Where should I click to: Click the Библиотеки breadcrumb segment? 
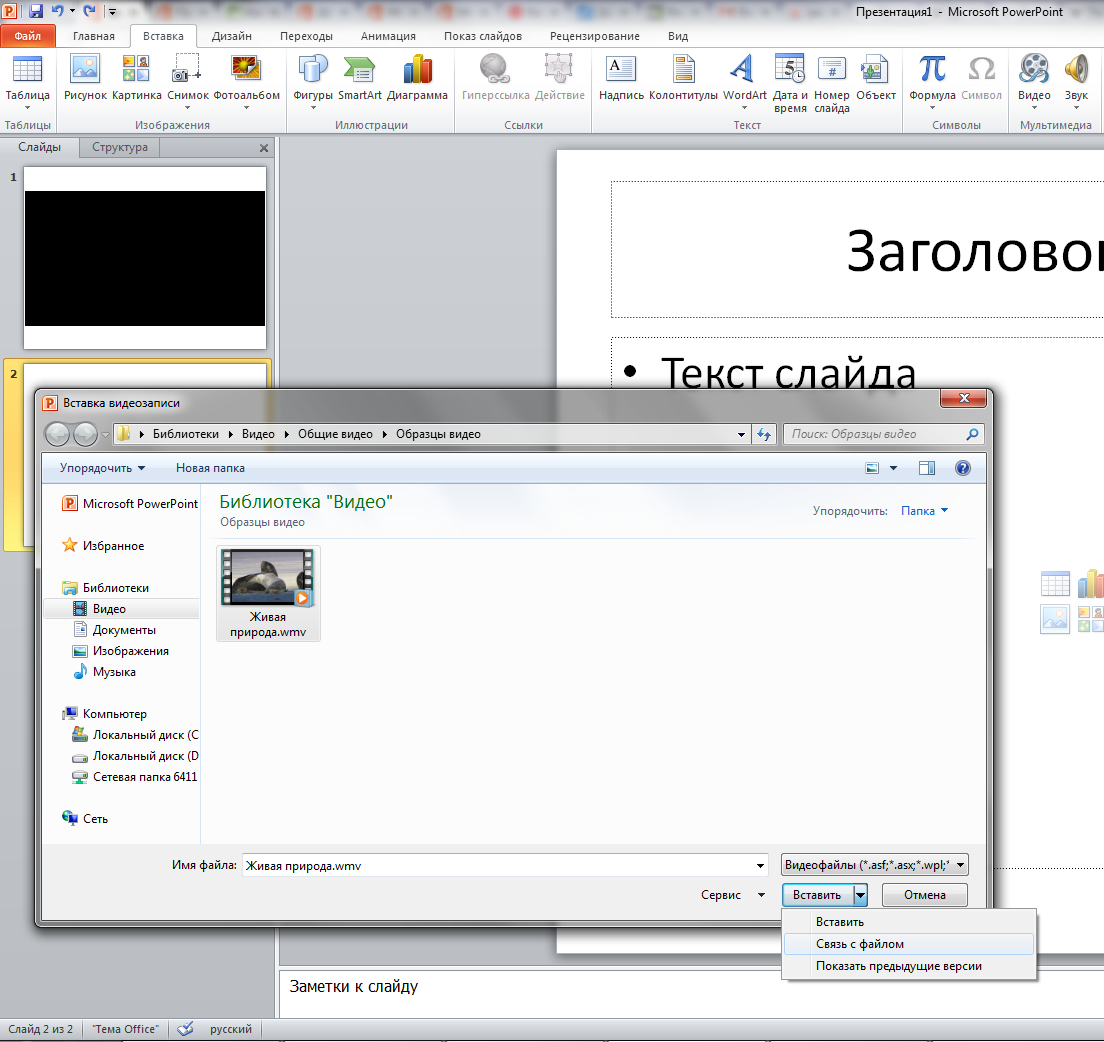point(186,434)
